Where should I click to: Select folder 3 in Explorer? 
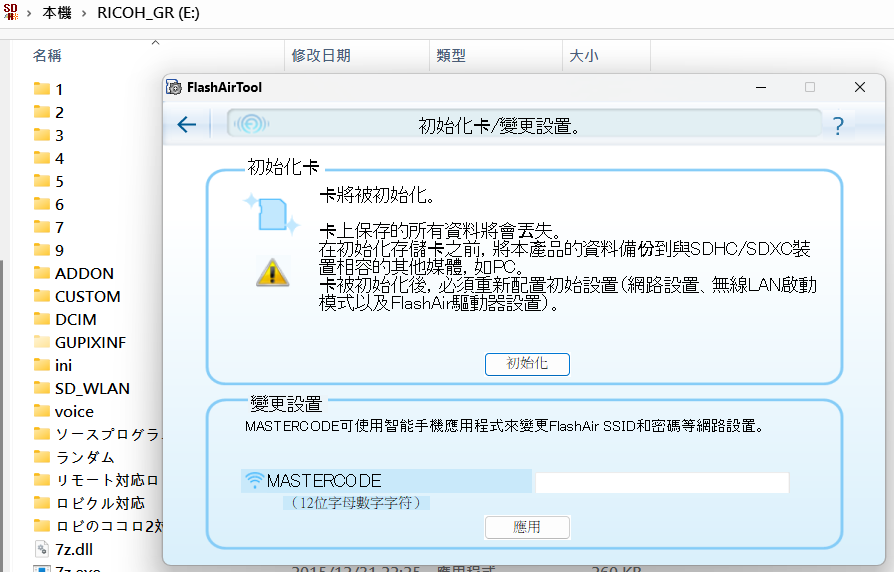(x=48, y=135)
